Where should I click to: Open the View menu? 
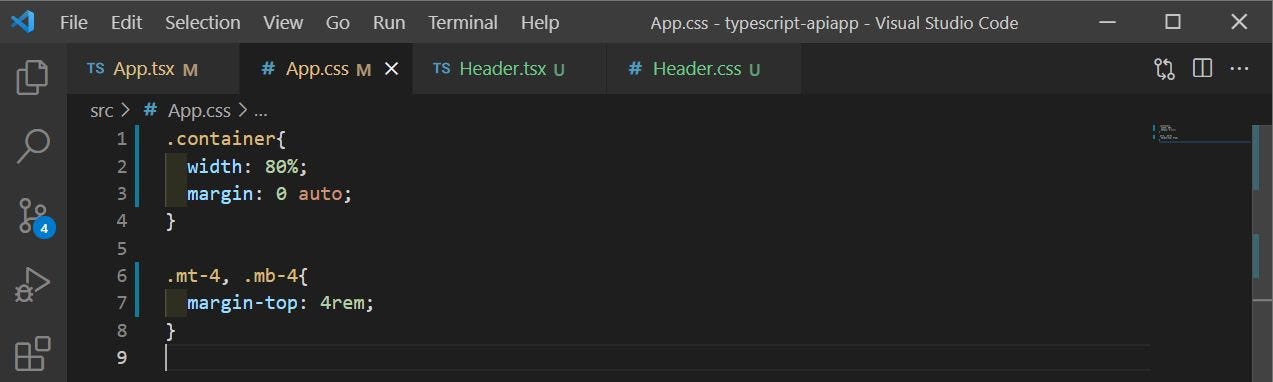coord(284,22)
